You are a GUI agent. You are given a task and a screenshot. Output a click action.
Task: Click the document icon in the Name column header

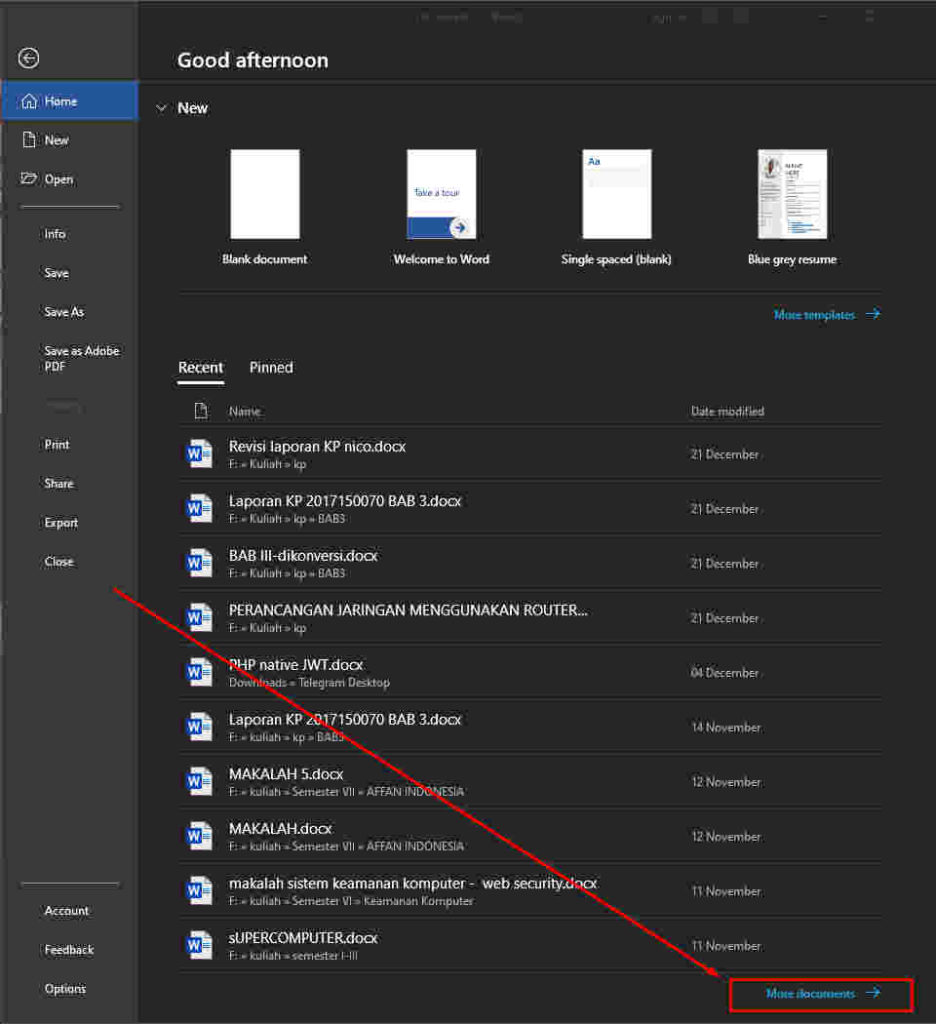pyautogui.click(x=201, y=411)
